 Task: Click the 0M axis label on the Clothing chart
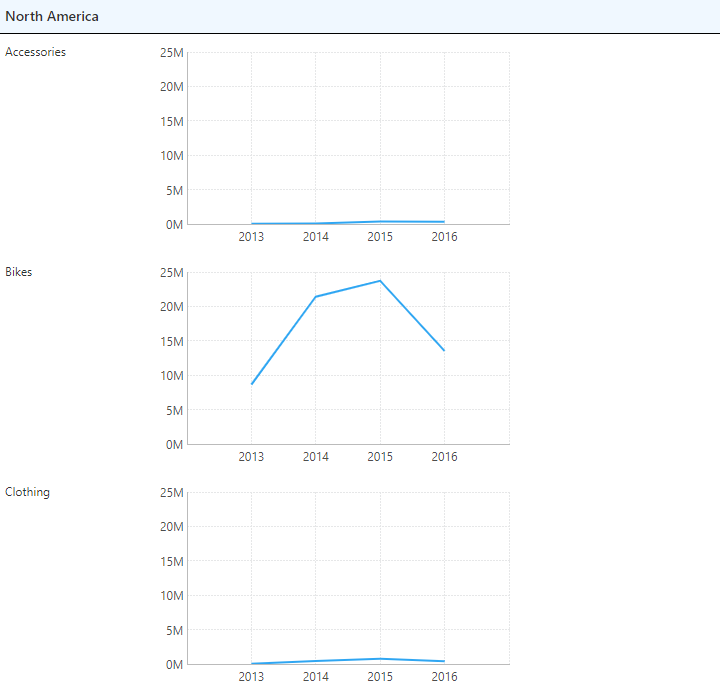coord(174,665)
